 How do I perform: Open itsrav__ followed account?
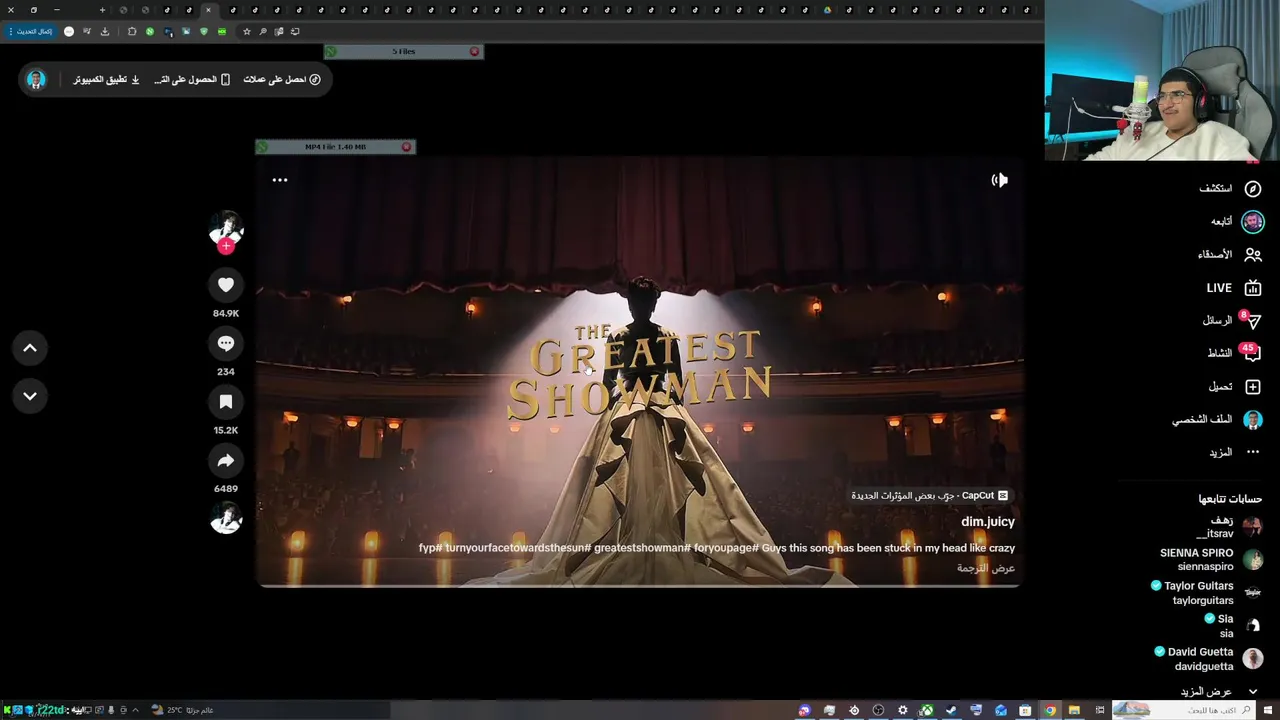pyautogui.click(x=1229, y=527)
